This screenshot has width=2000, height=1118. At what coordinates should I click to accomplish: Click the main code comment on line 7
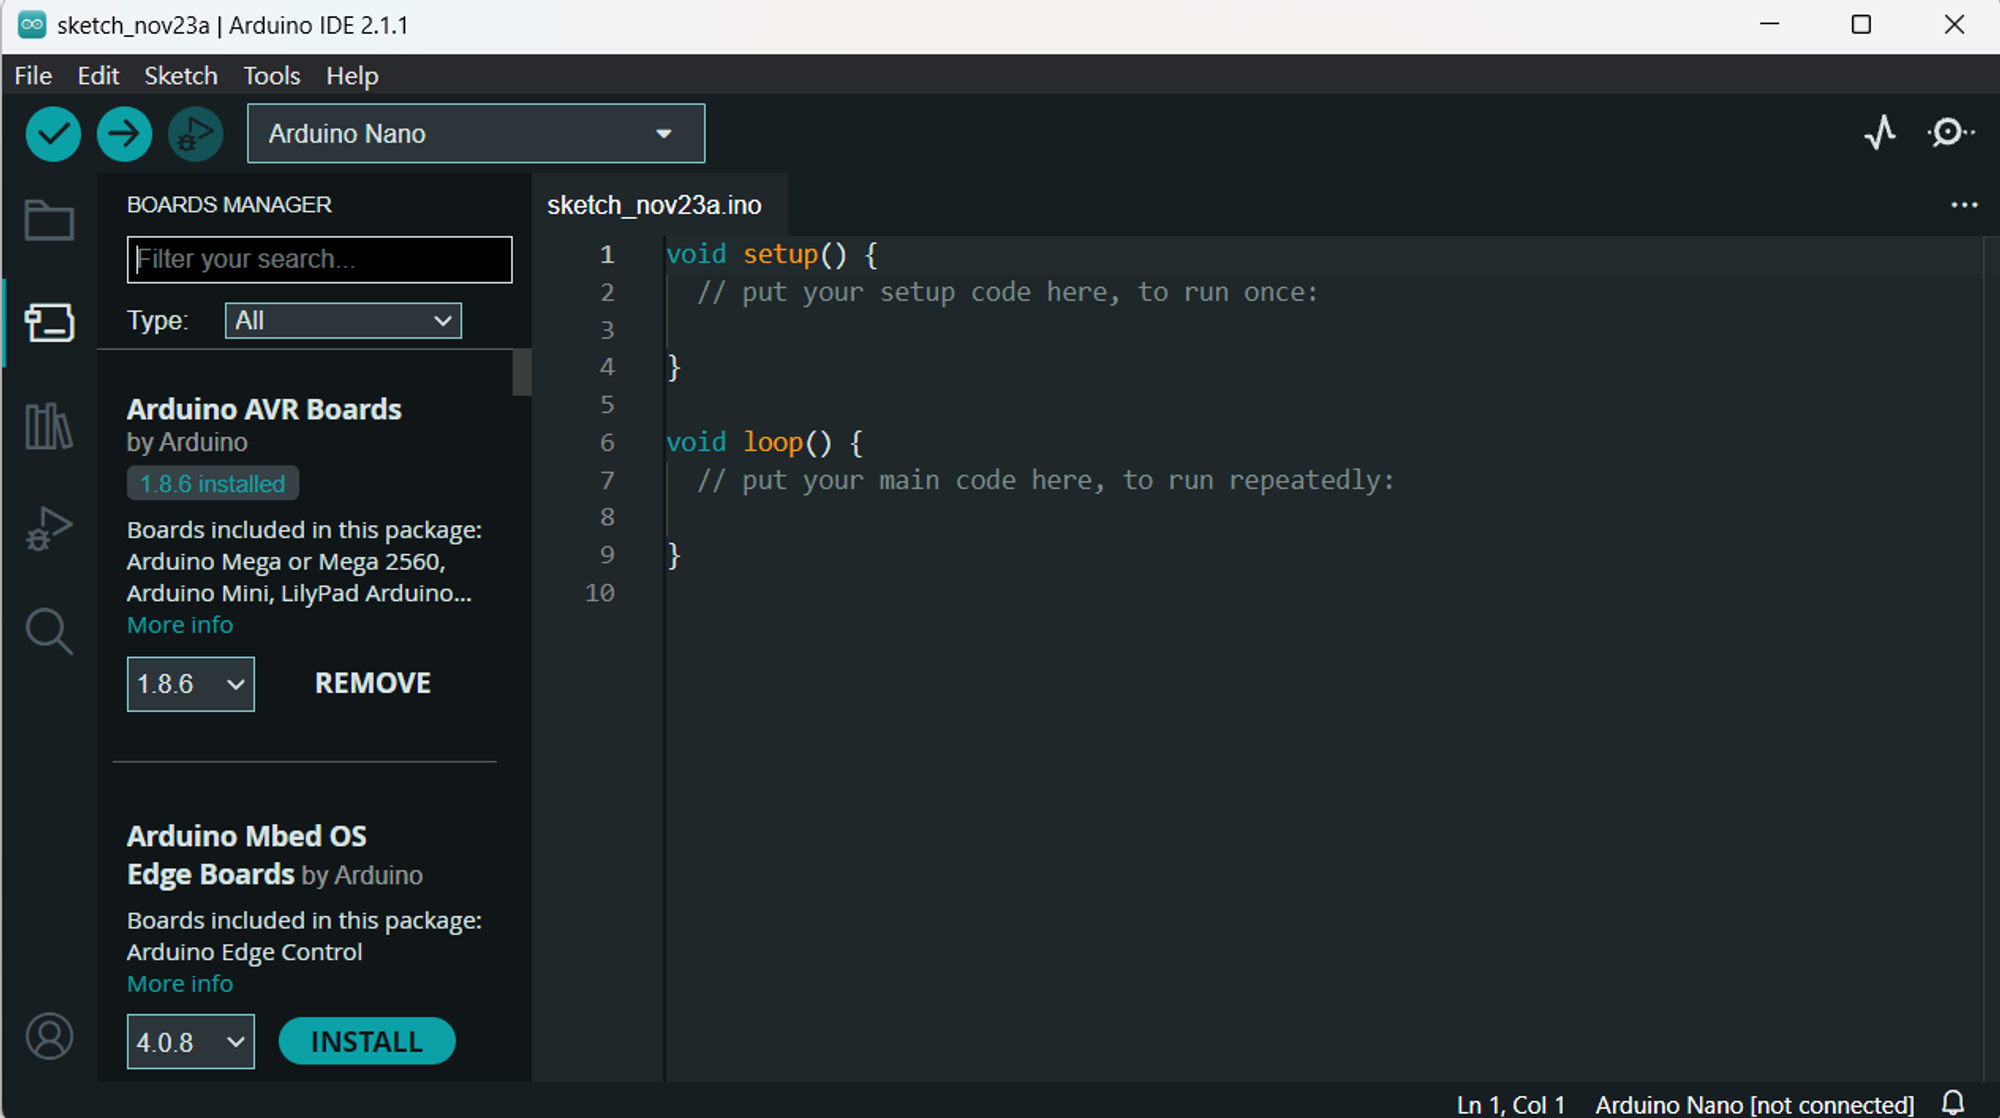point(1045,480)
